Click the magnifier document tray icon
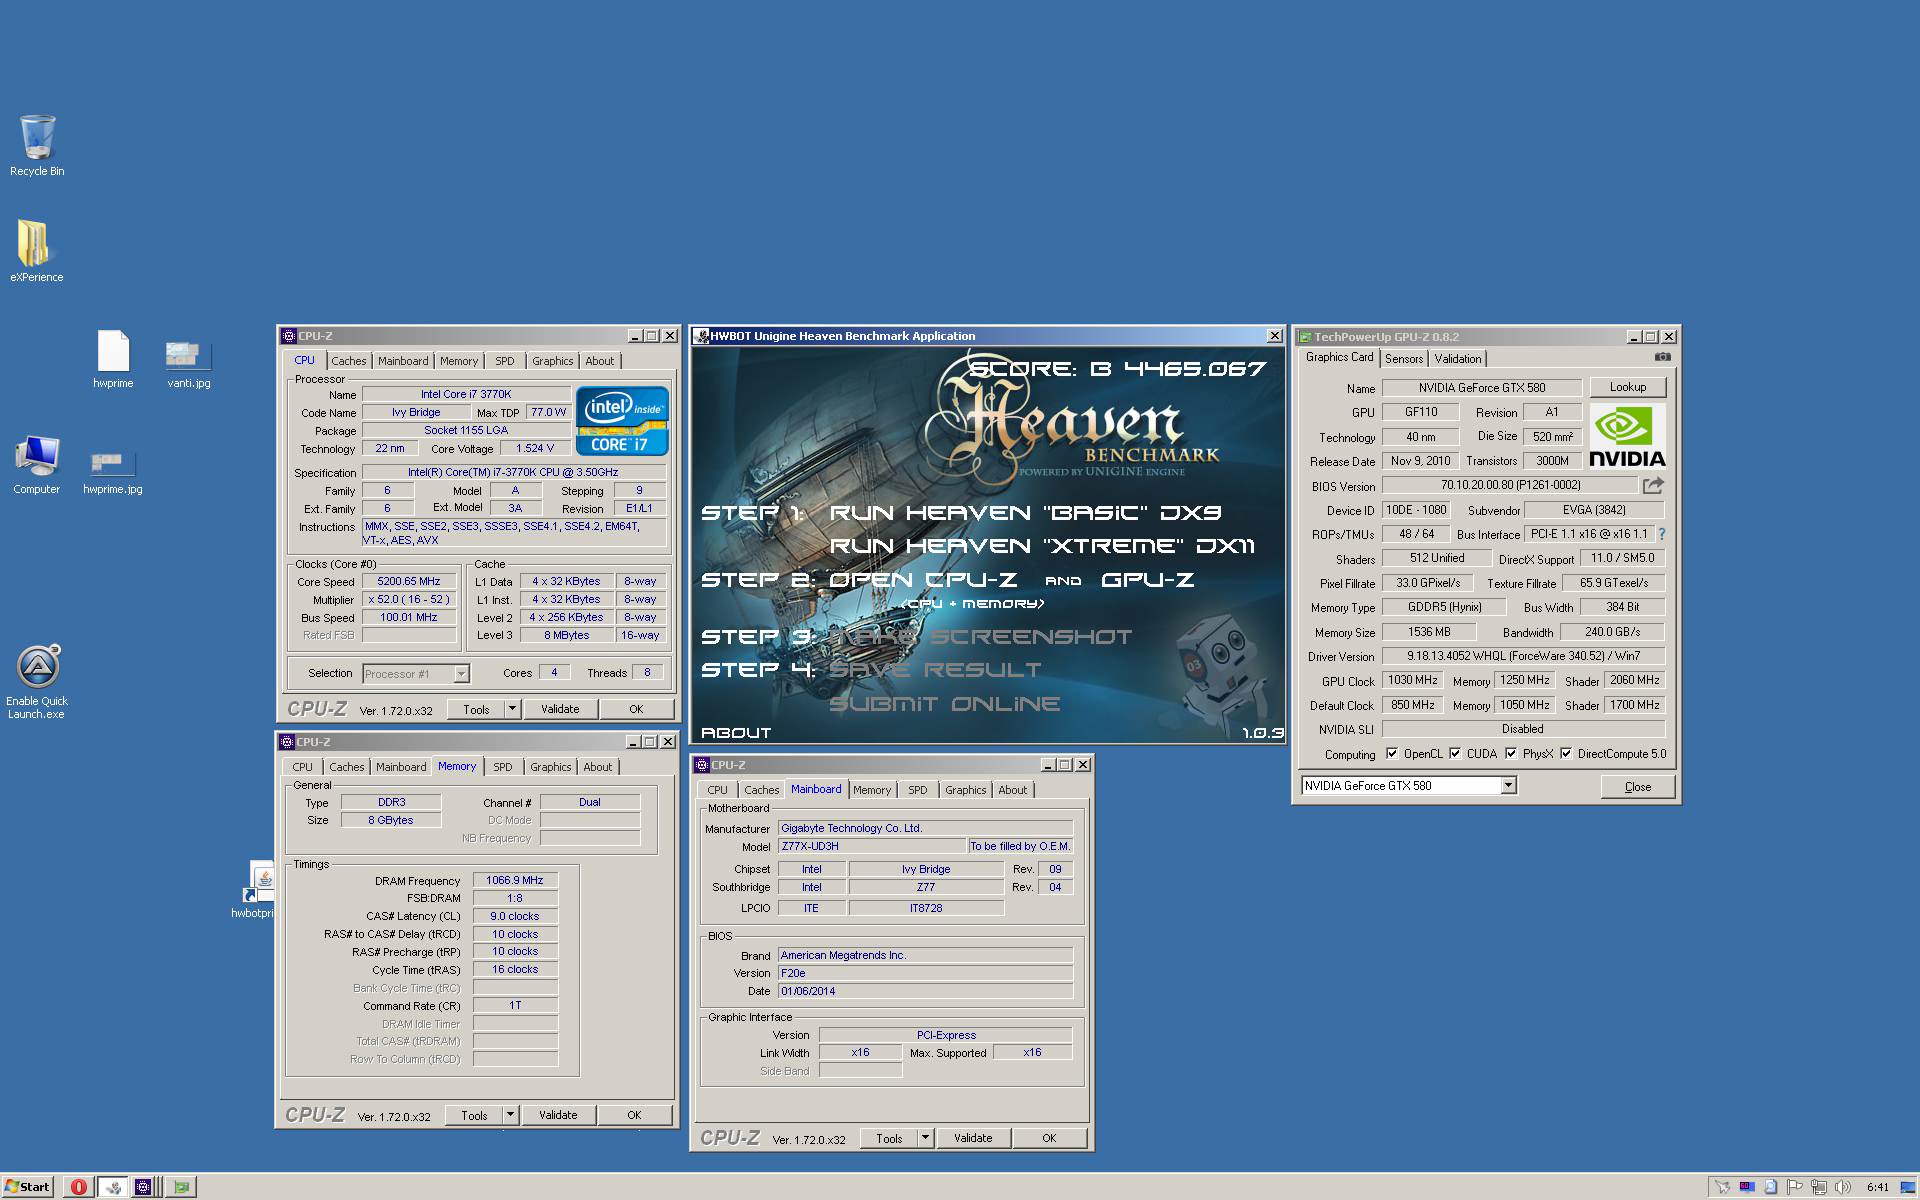Viewport: 1920px width, 1200px height. pos(1771,1187)
